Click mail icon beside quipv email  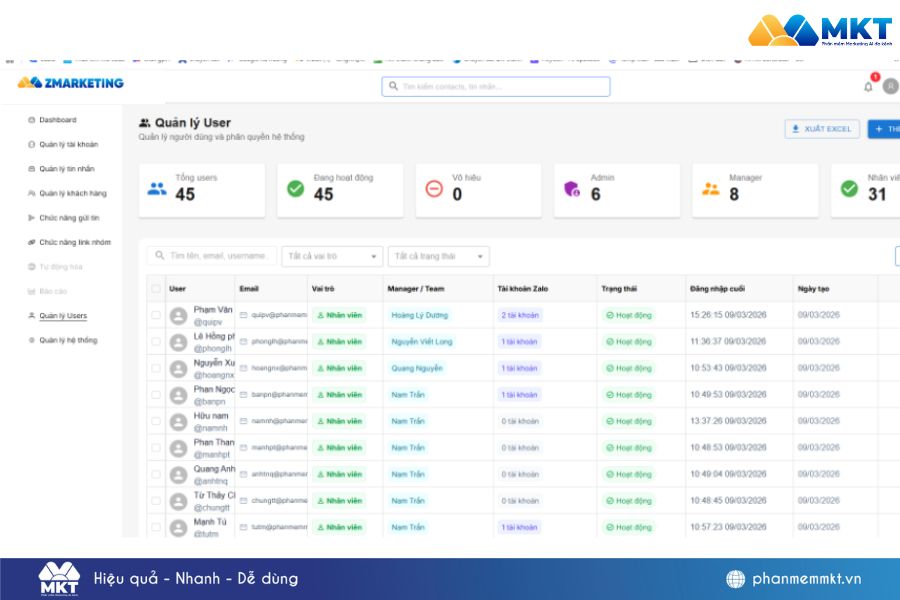tap(243, 315)
